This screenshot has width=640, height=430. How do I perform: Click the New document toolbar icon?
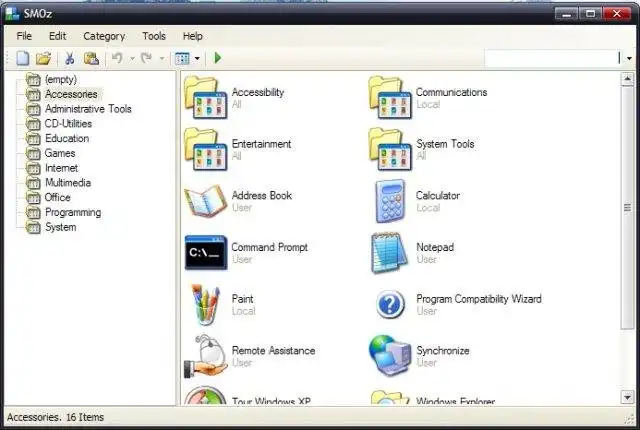[23, 58]
